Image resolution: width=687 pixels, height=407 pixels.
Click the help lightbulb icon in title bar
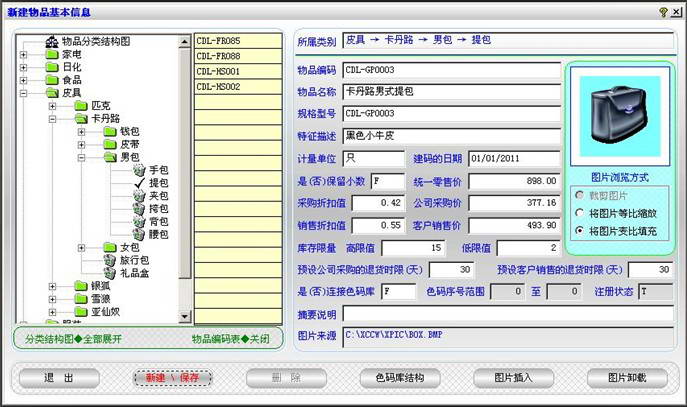coord(663,12)
